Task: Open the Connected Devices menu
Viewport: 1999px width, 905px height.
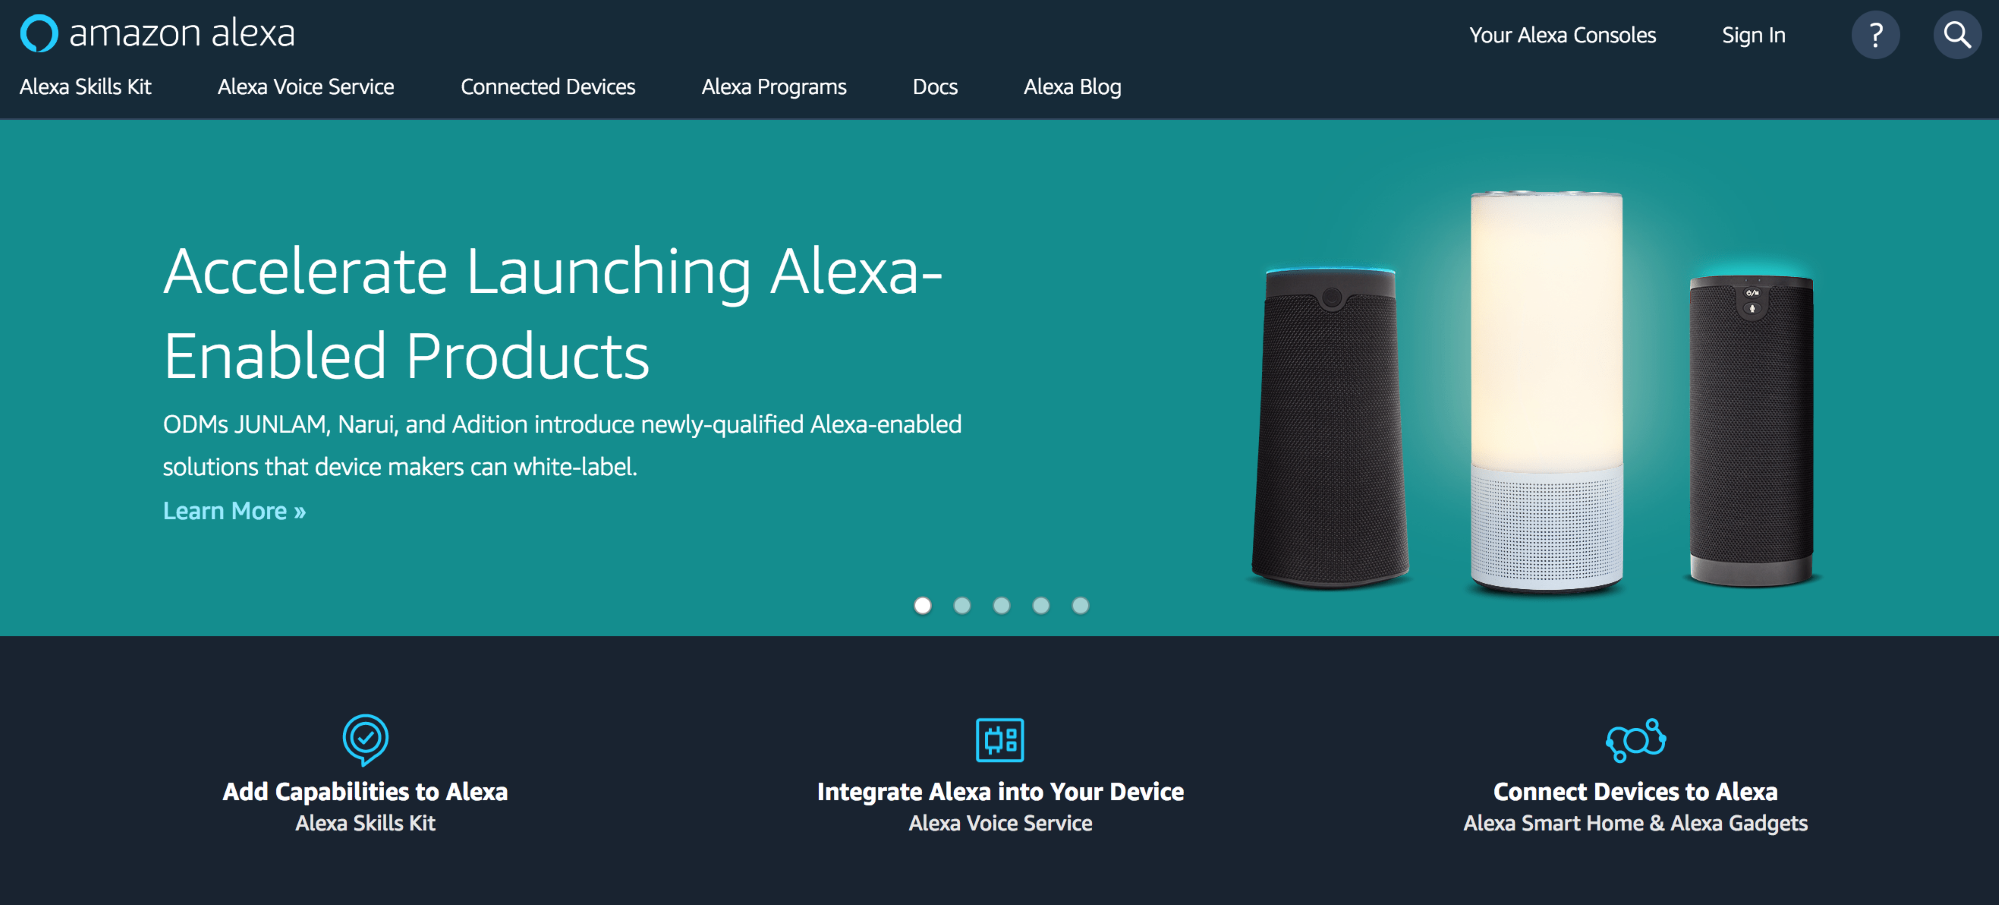Action: click(548, 87)
